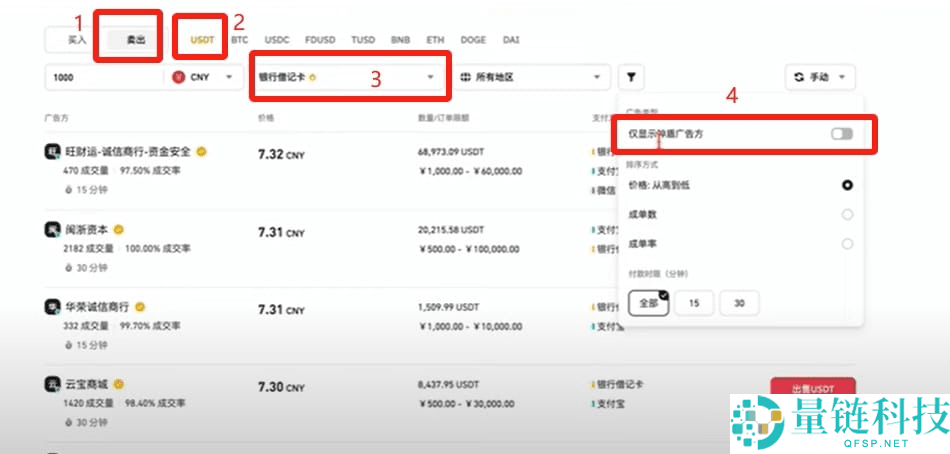Click clock icon in 云宝商城 row

pos(68,422)
